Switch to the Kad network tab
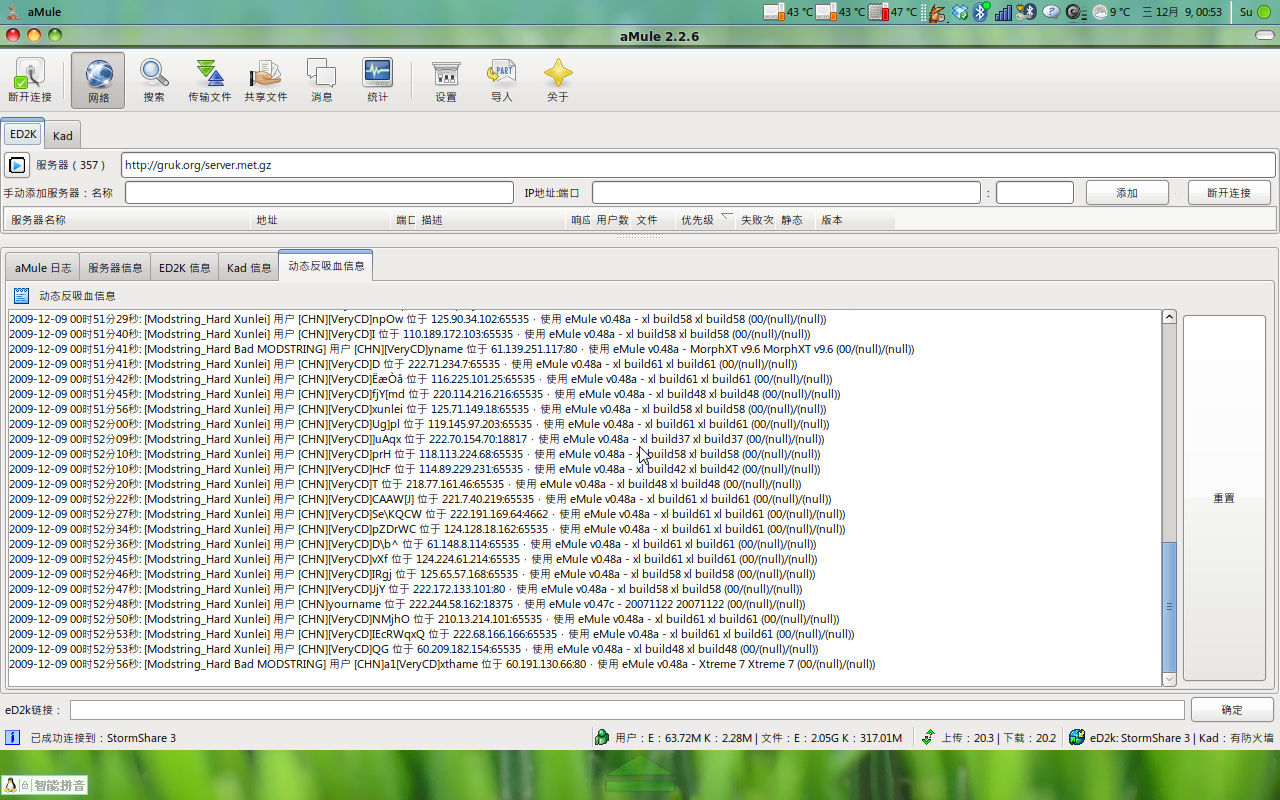 pos(62,135)
